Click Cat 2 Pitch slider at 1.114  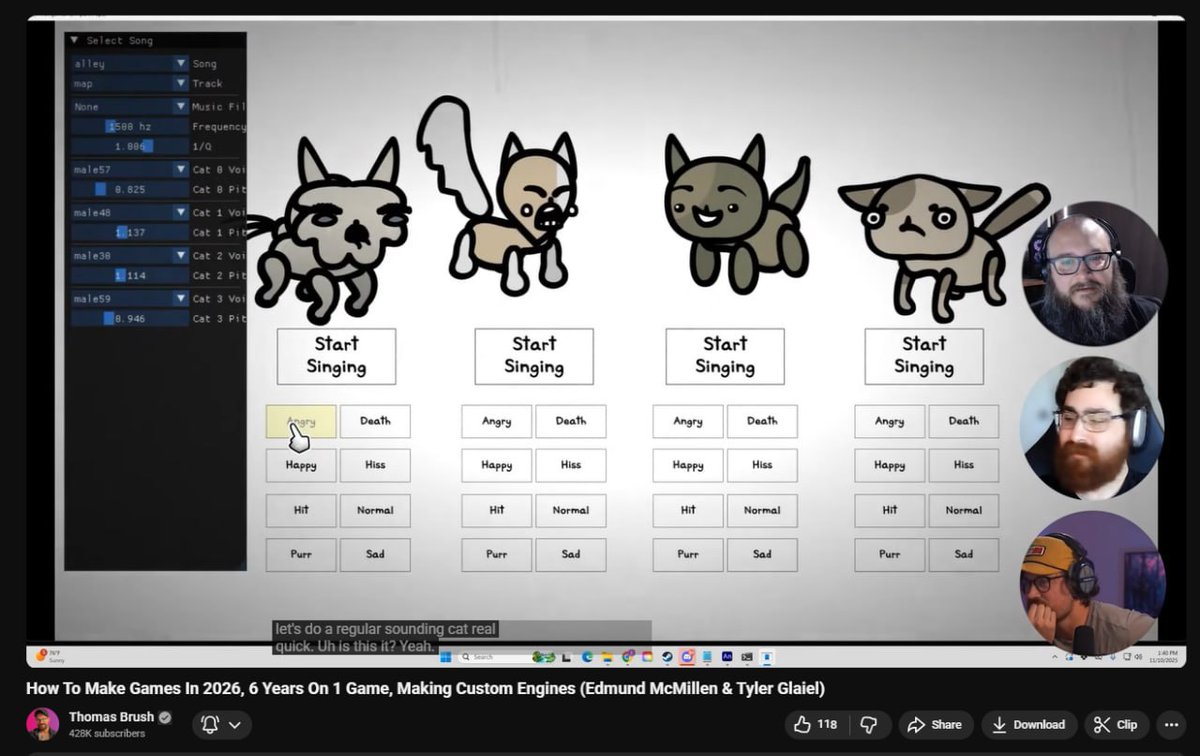(129, 275)
